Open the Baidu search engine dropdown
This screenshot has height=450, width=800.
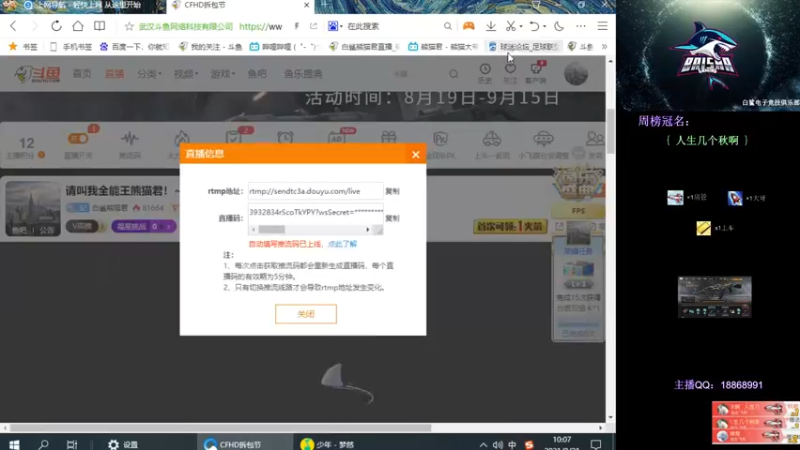tap(335, 26)
